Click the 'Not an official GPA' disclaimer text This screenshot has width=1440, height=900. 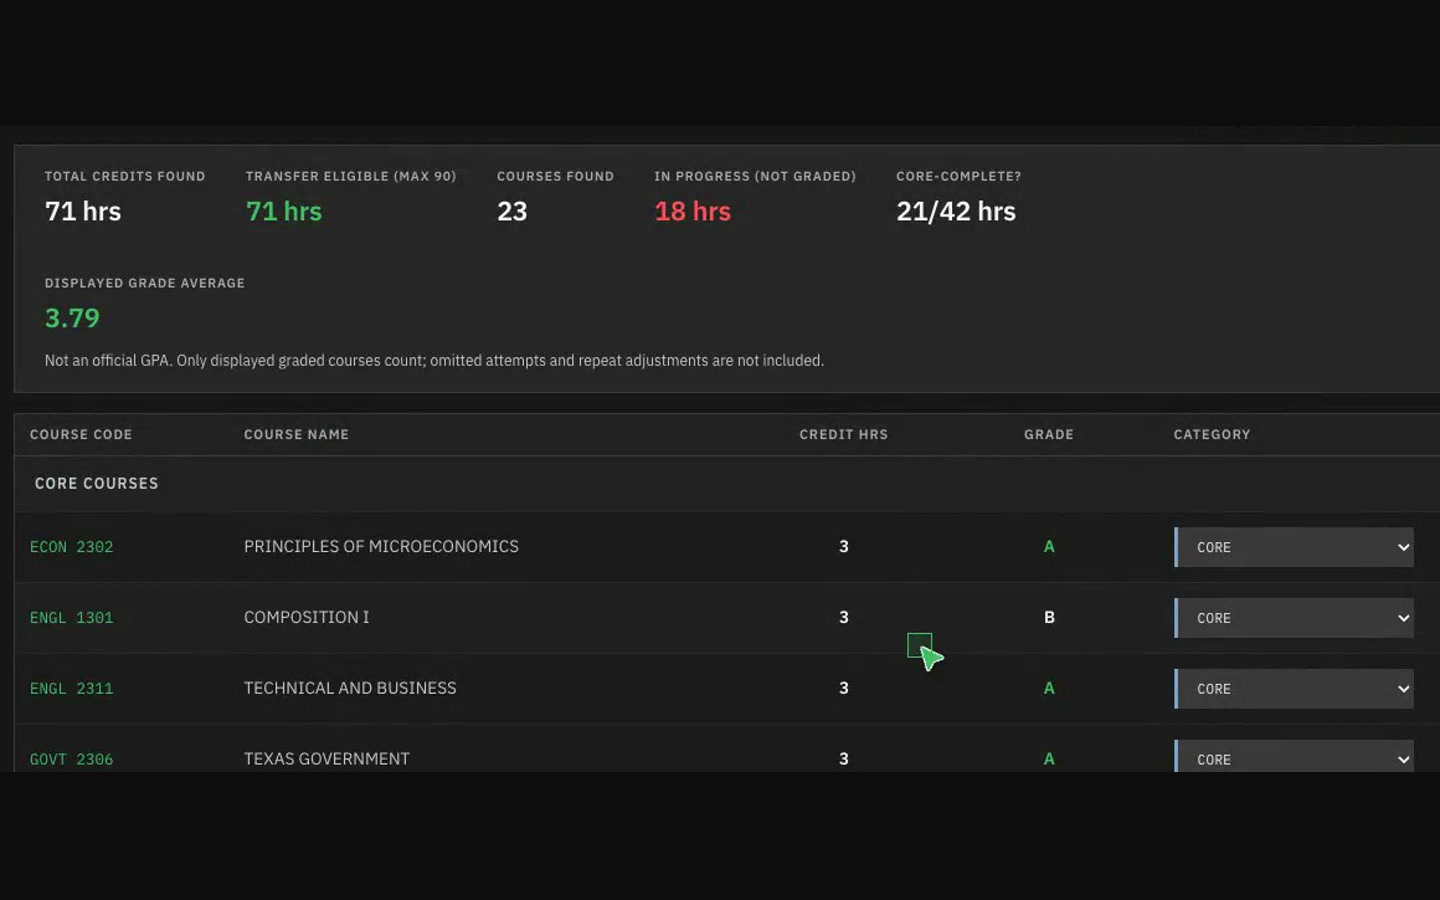[434, 360]
